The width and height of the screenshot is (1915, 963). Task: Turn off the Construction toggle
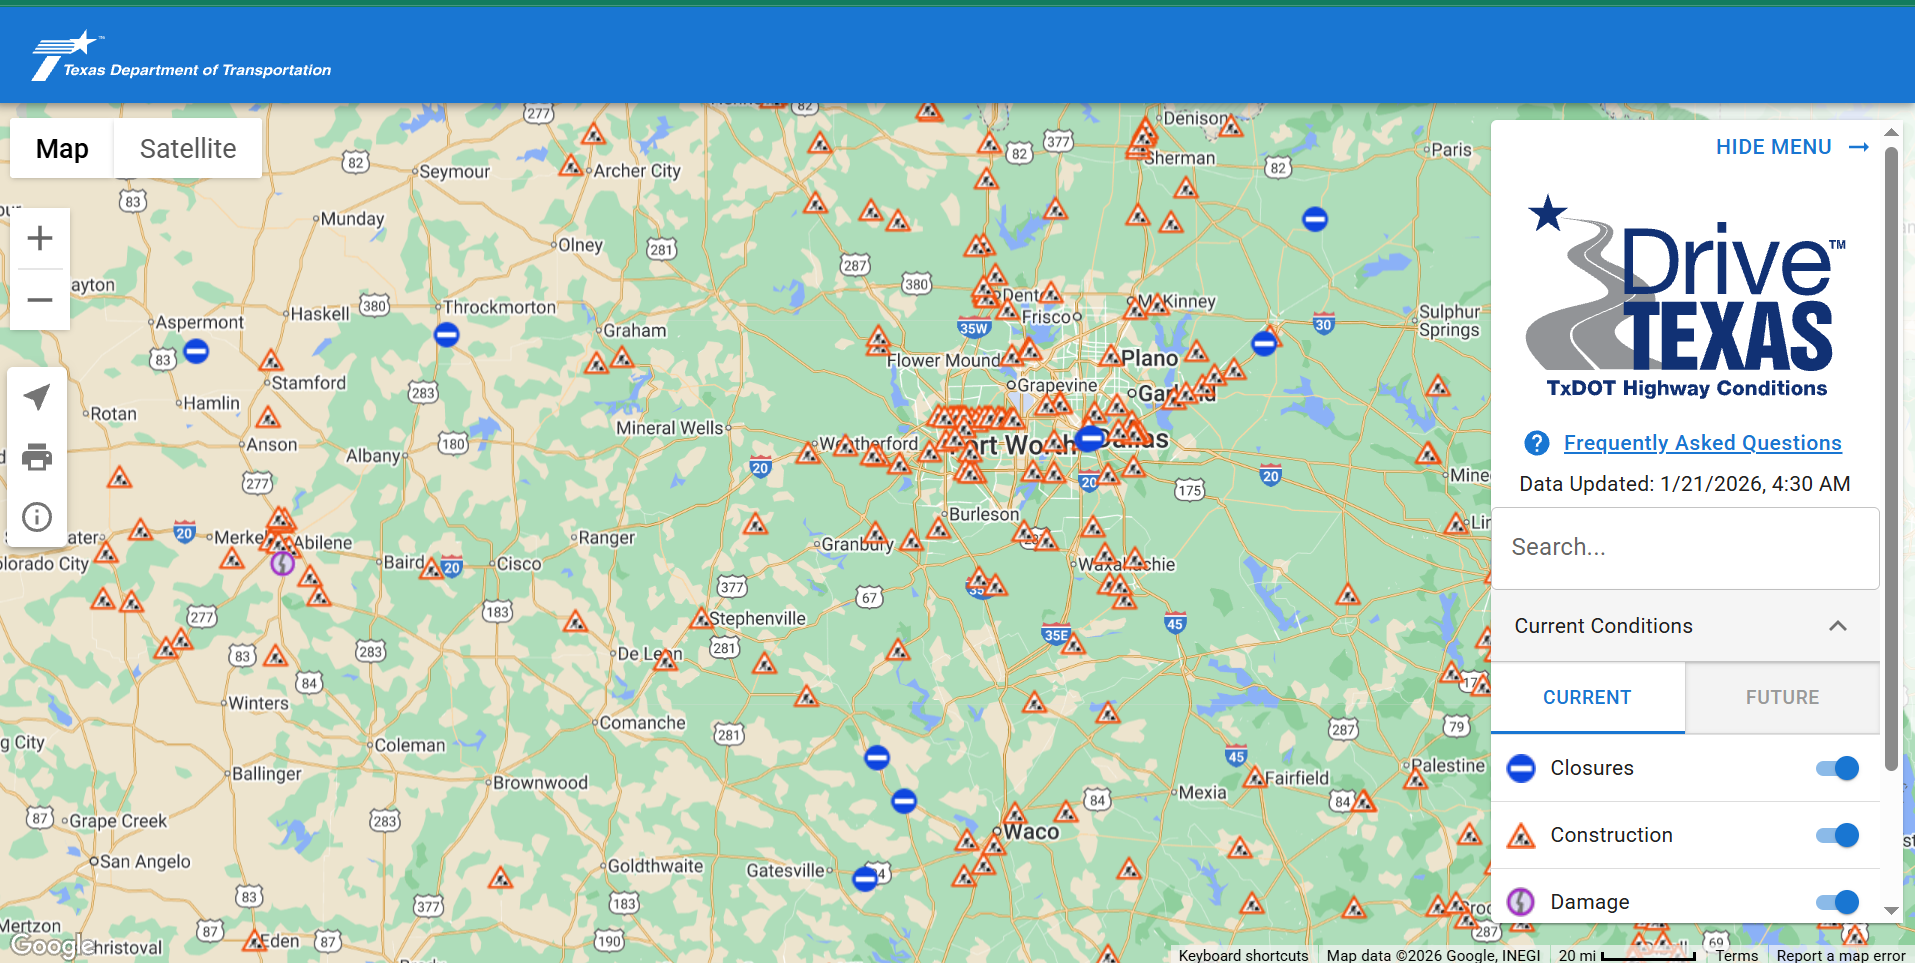pyautogui.click(x=1837, y=835)
